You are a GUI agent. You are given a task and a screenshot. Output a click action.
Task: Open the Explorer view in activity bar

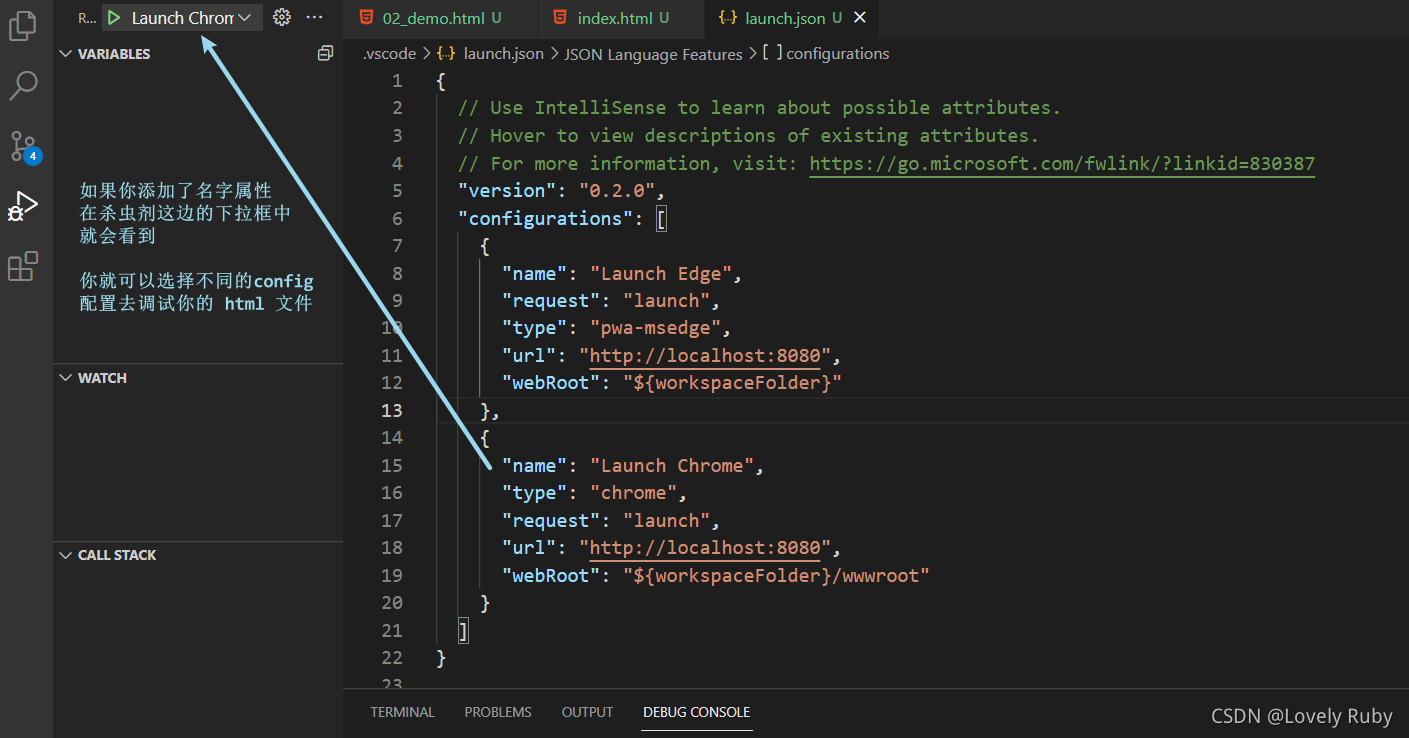pos(23,26)
